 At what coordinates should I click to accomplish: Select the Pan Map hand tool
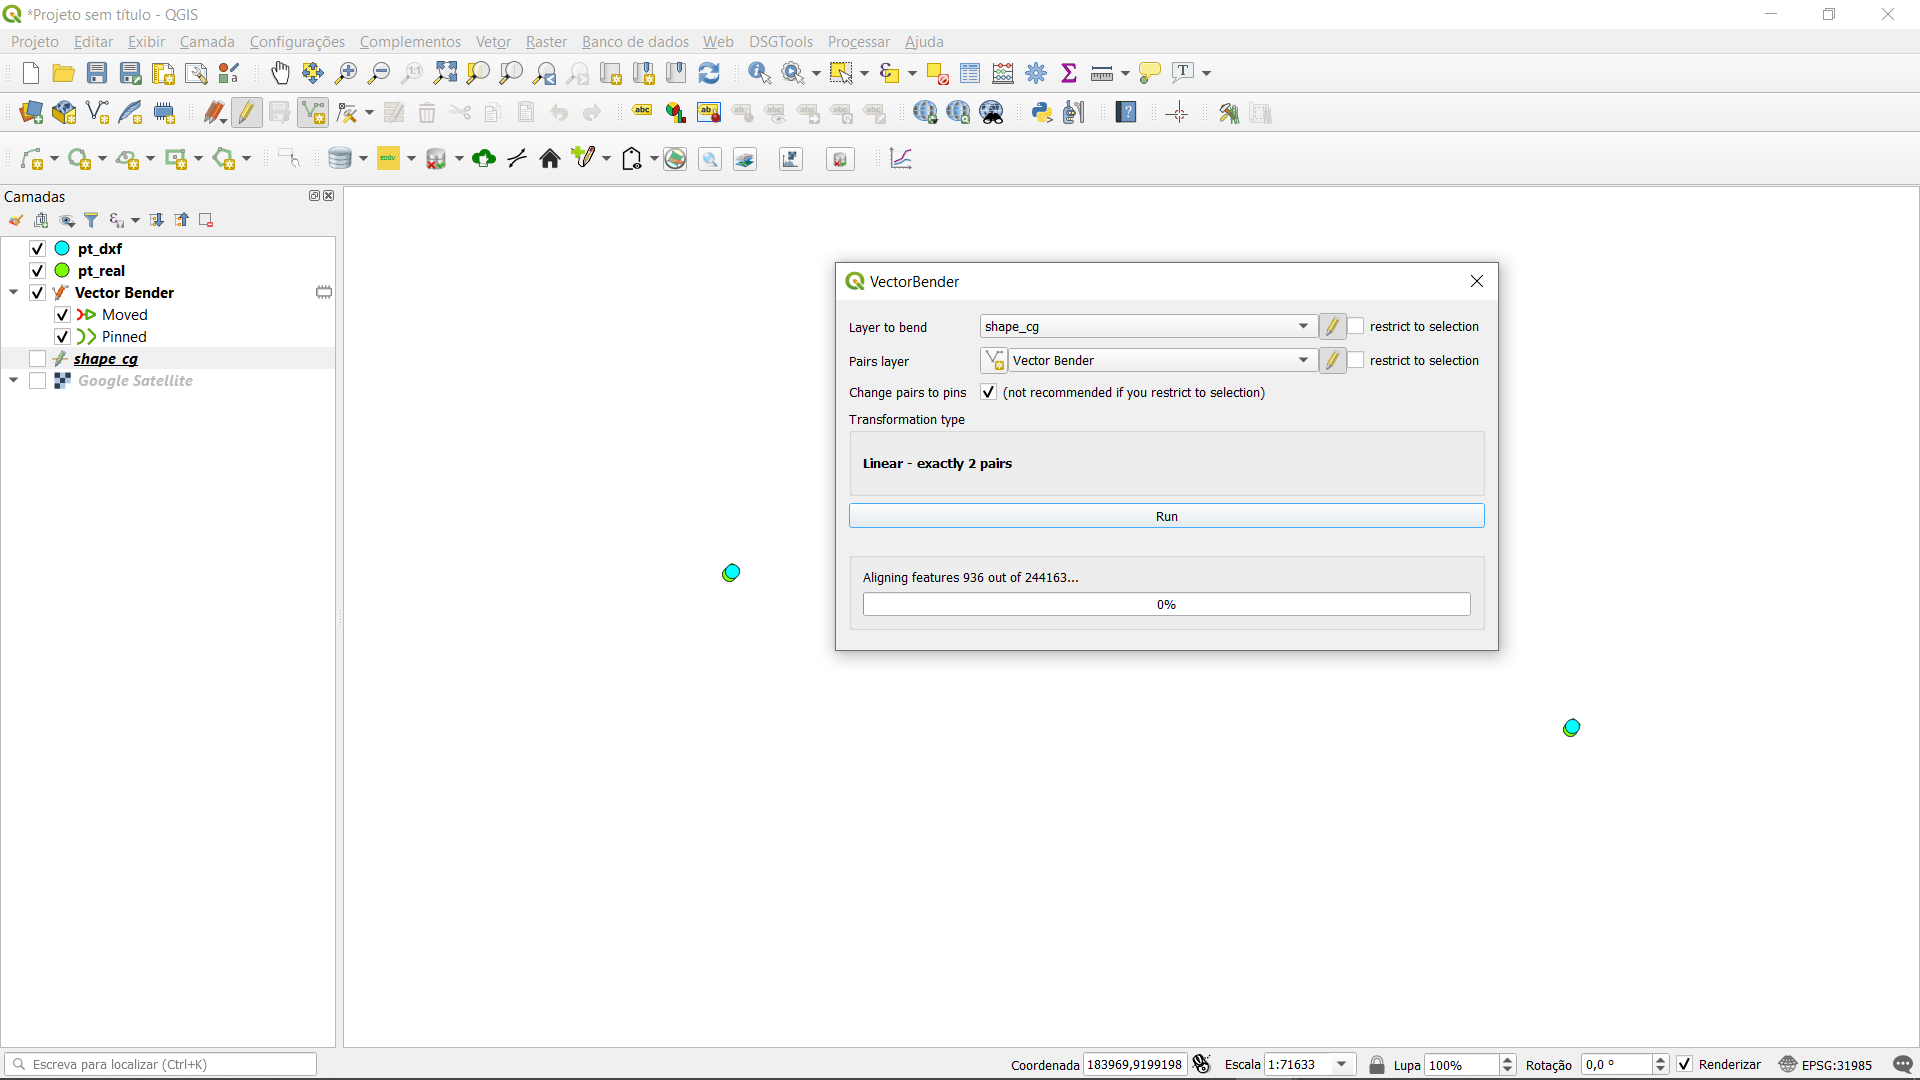coord(280,73)
